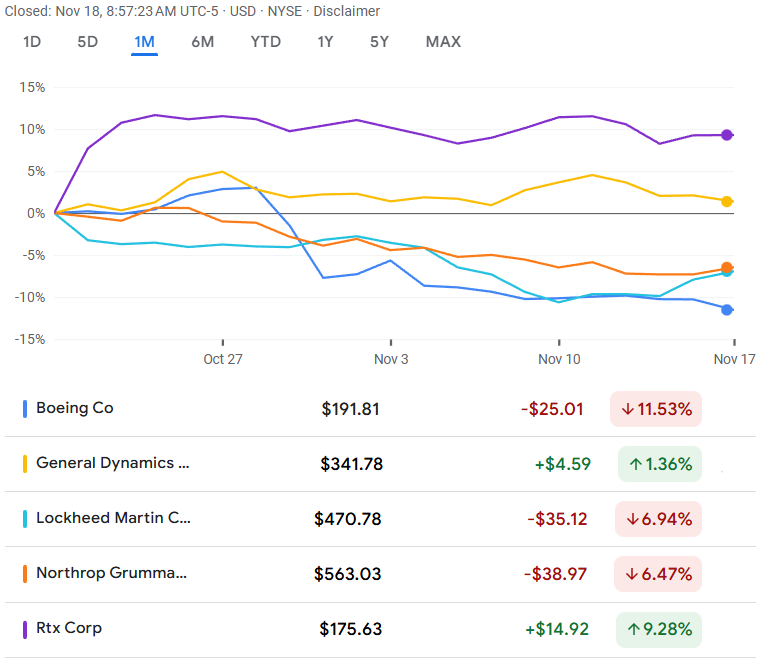The height and width of the screenshot is (661, 760).
Task: Open the Boeing Co stock row
Action: (380, 409)
